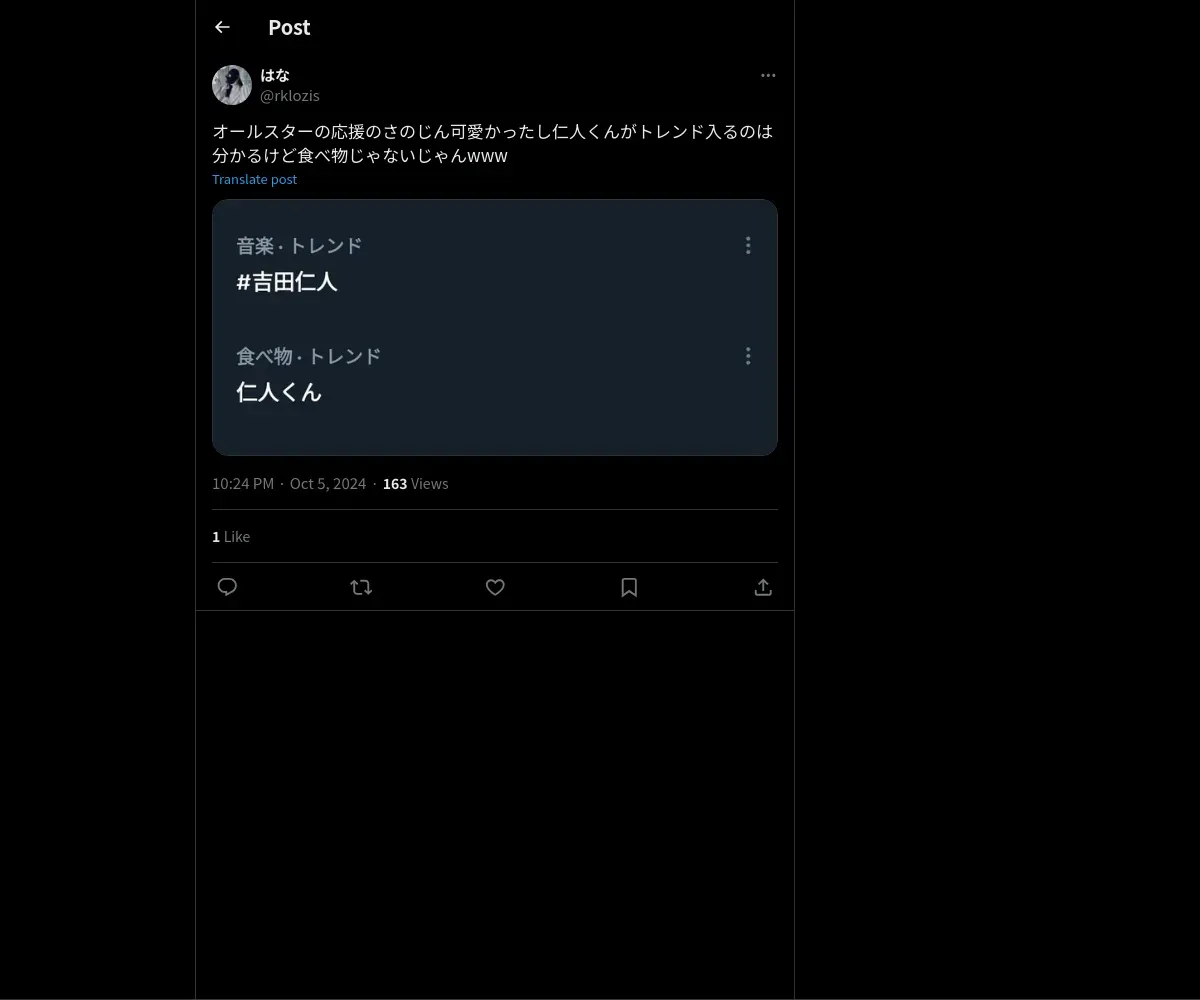1200x1000 pixels.
Task: Reply to the post with the comment icon
Action: coord(227,587)
